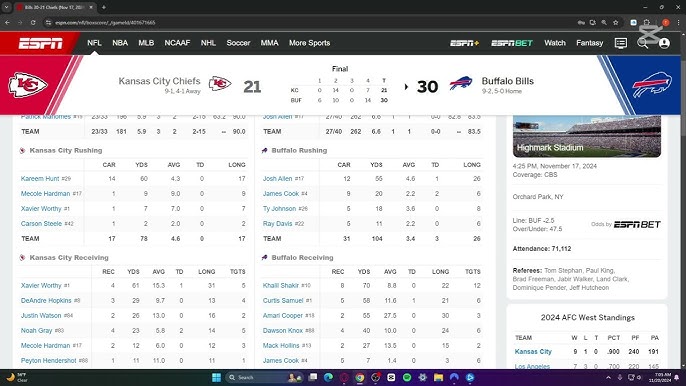Open Khalil Shakir player link
686x386 pixels.
280,285
